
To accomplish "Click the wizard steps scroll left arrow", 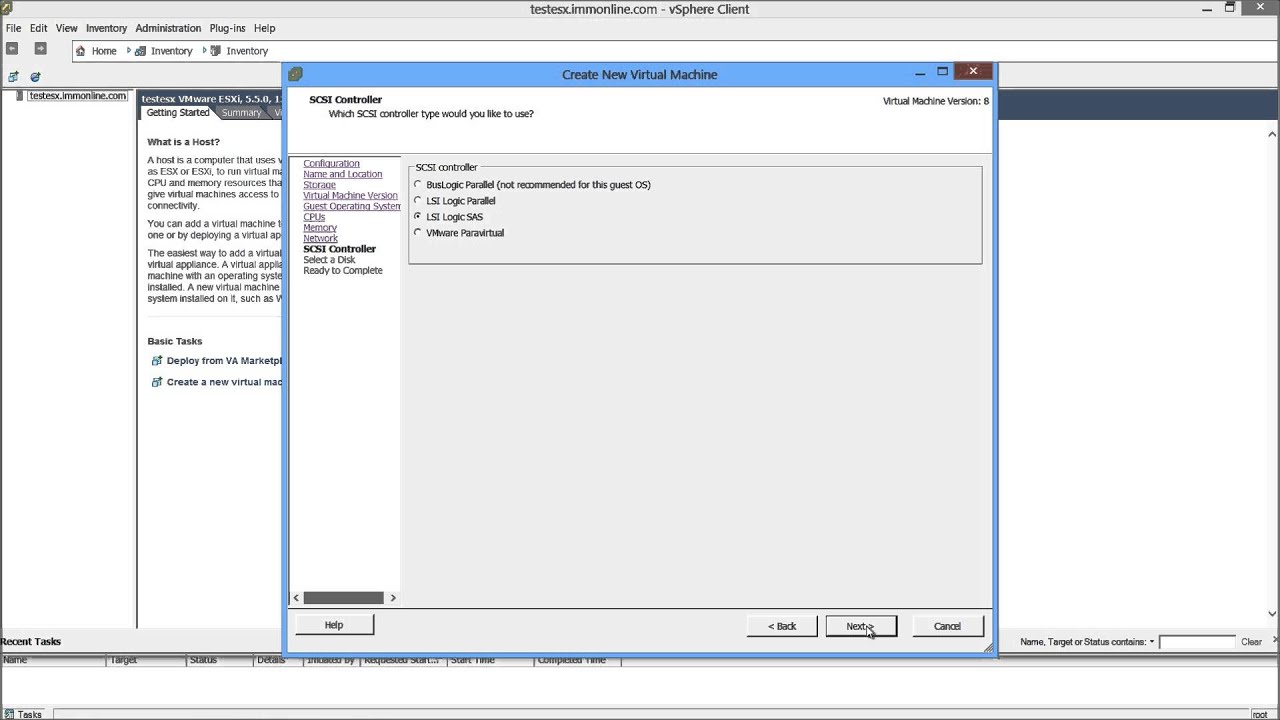I will (296, 598).
